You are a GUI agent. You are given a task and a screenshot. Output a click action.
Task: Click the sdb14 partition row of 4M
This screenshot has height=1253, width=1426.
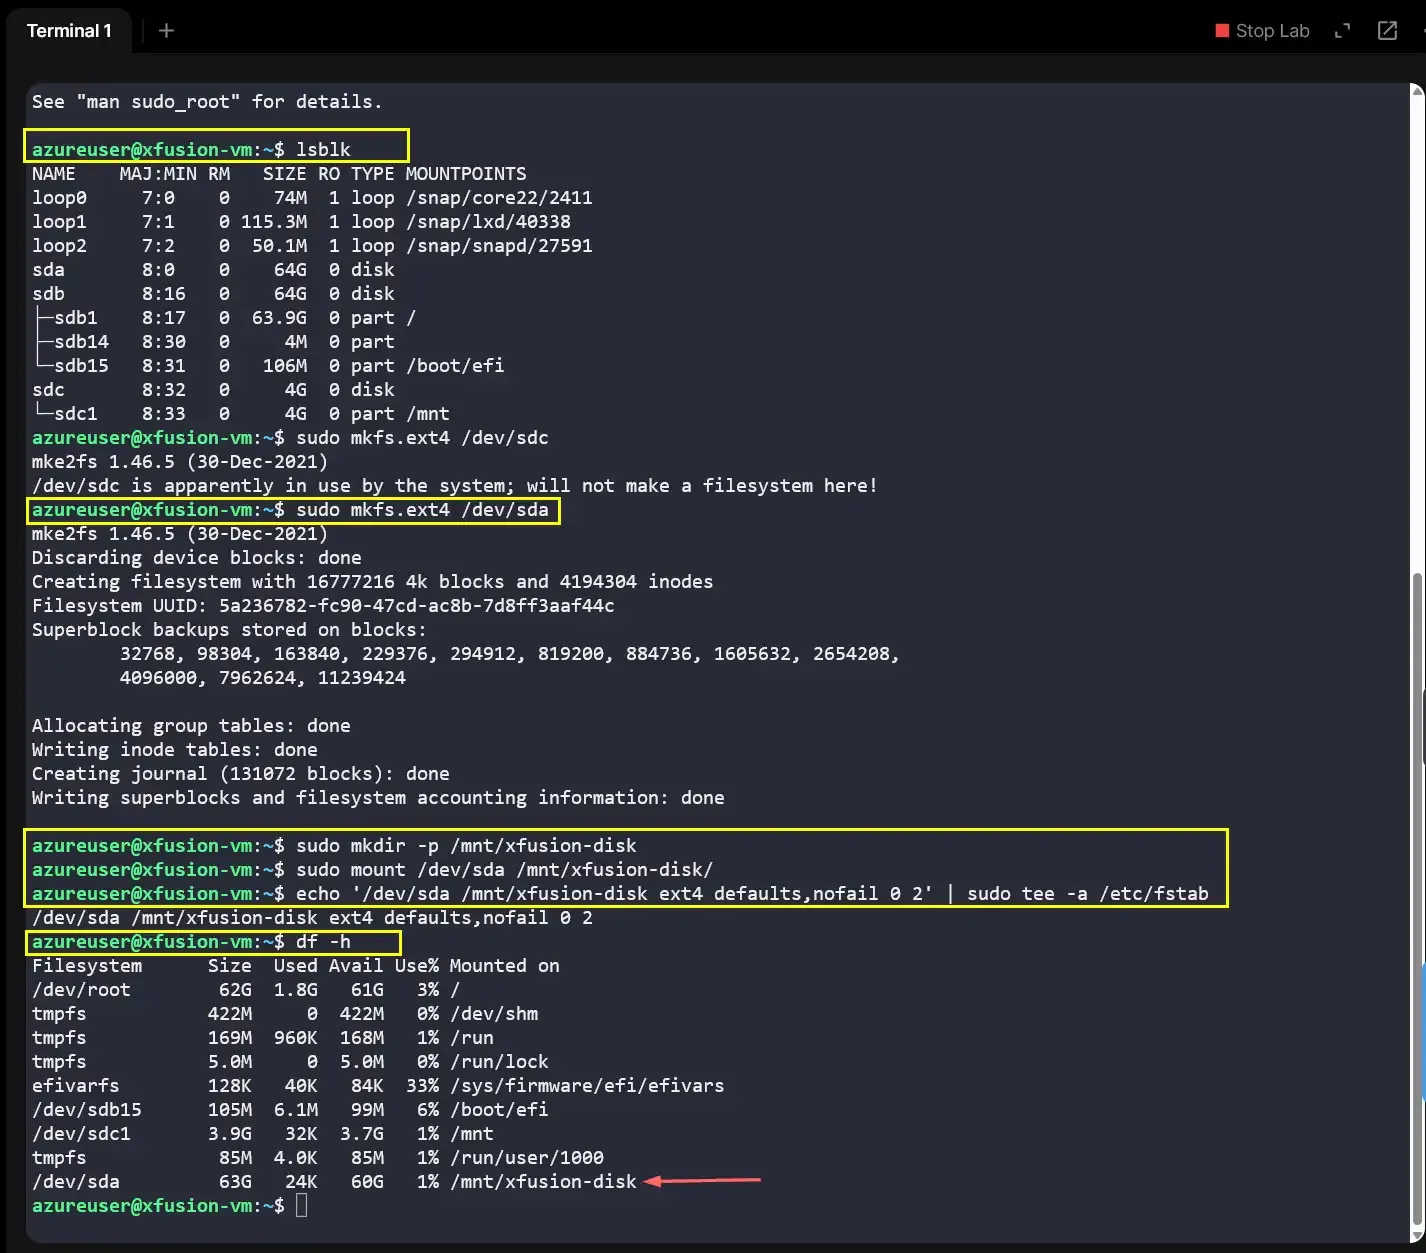point(213,342)
